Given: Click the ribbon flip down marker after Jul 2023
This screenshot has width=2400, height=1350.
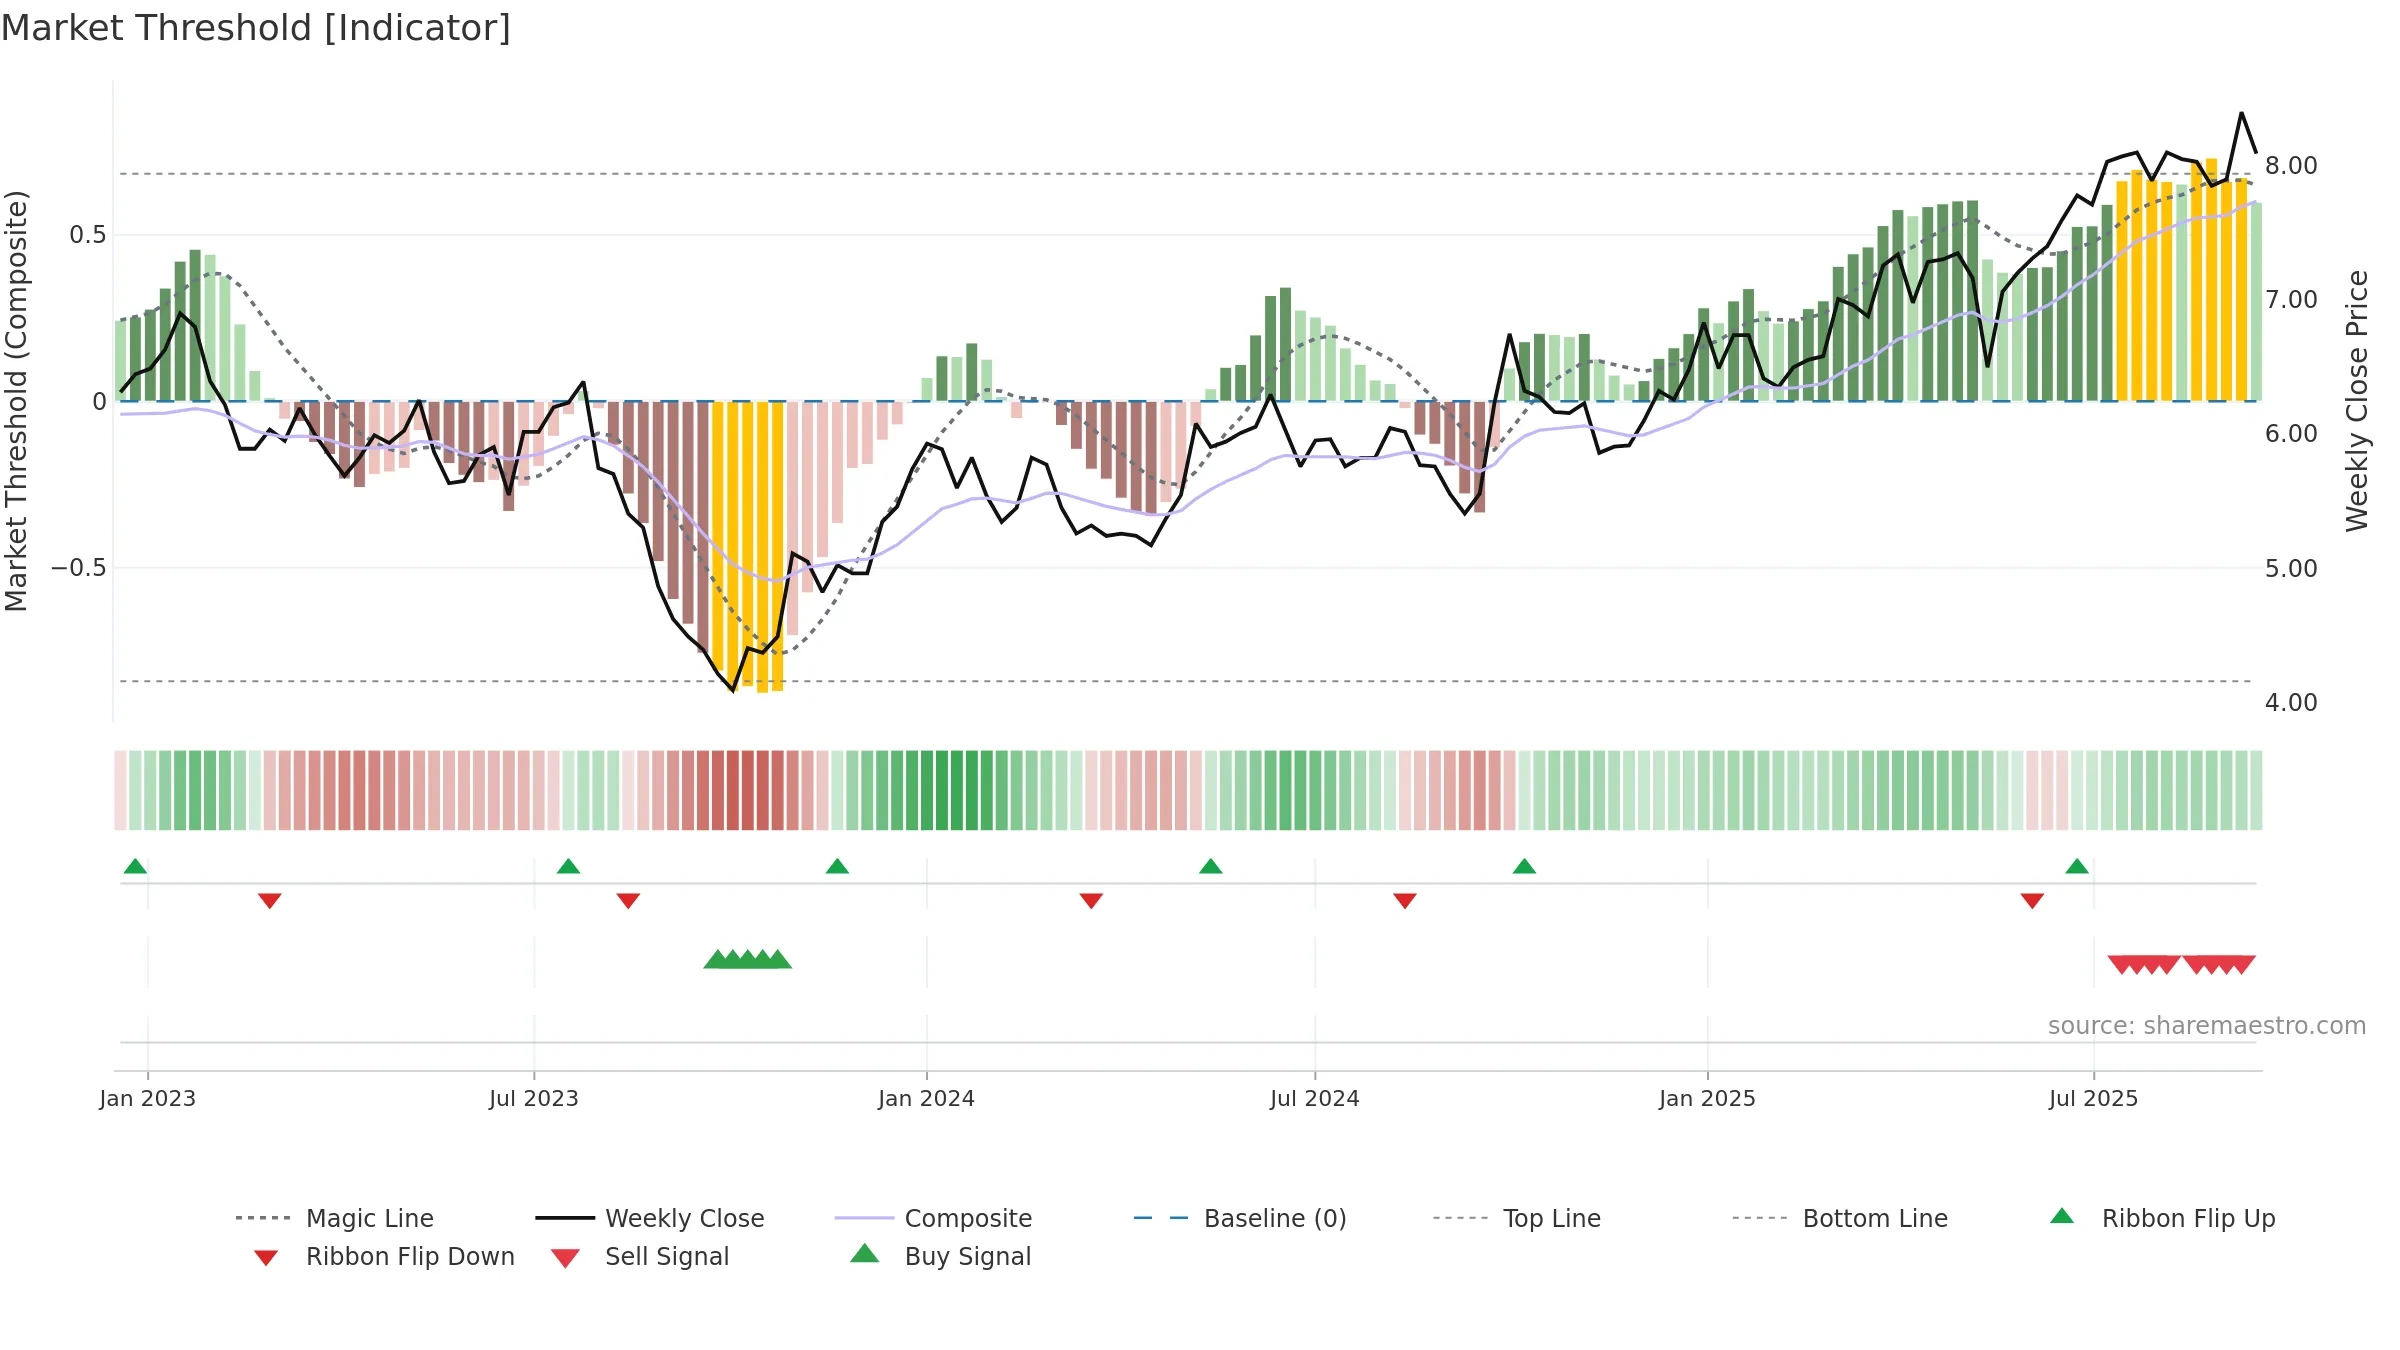Looking at the screenshot, I should 628,901.
